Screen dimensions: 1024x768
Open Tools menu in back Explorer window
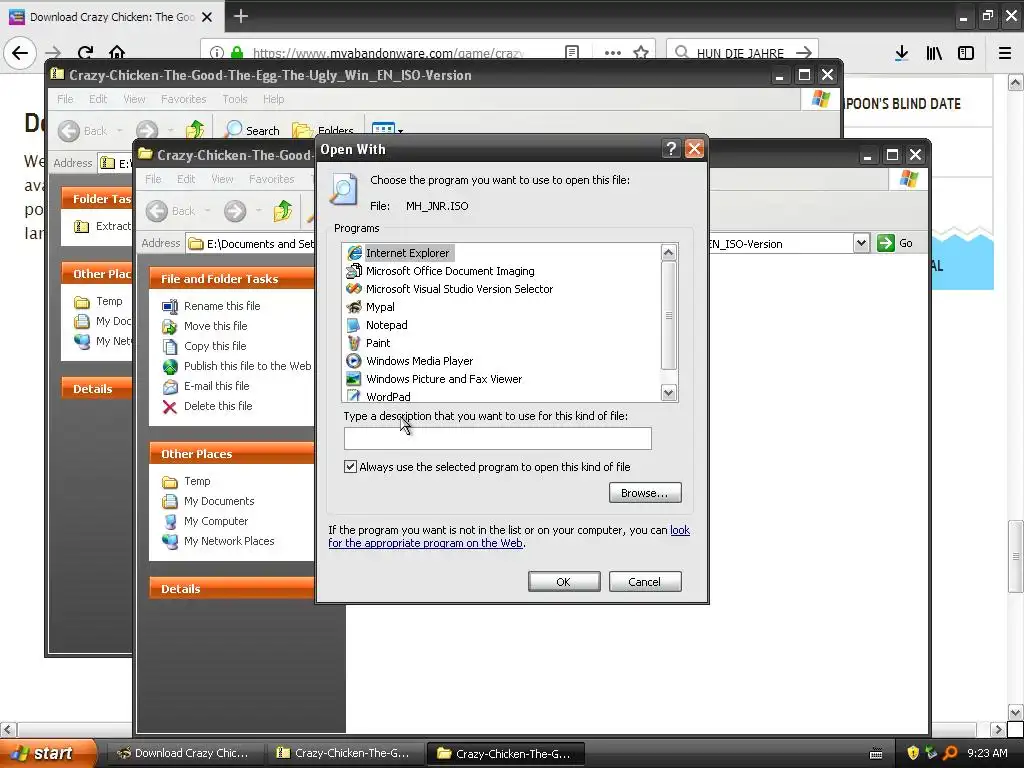coord(234,99)
